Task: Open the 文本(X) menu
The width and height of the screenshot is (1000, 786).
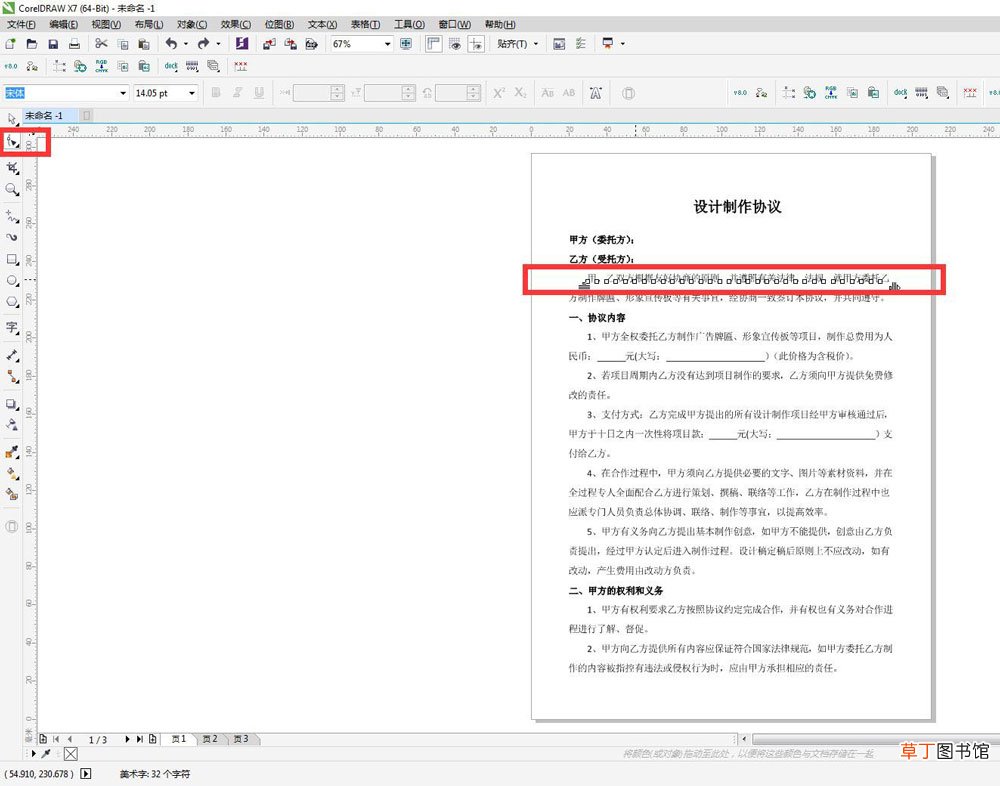Action: (x=322, y=24)
